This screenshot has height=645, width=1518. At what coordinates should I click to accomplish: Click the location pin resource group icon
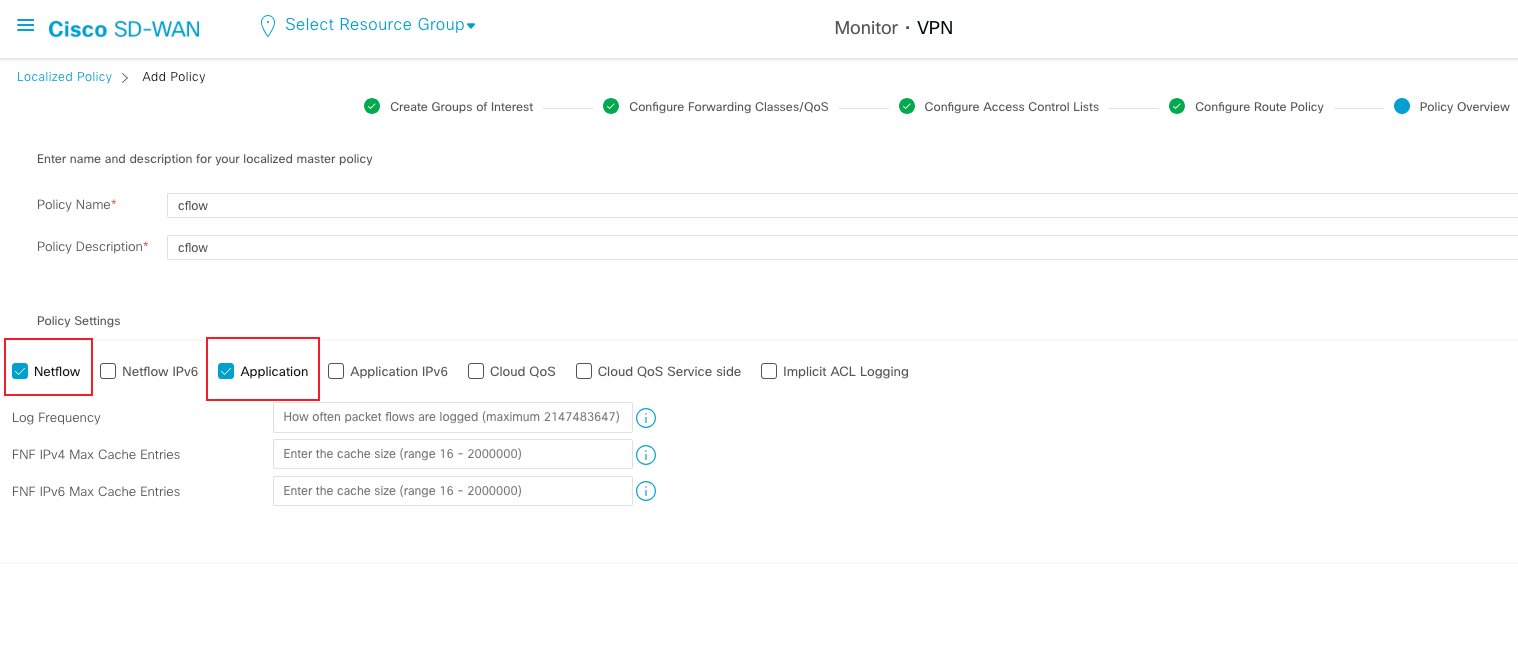[x=267, y=26]
